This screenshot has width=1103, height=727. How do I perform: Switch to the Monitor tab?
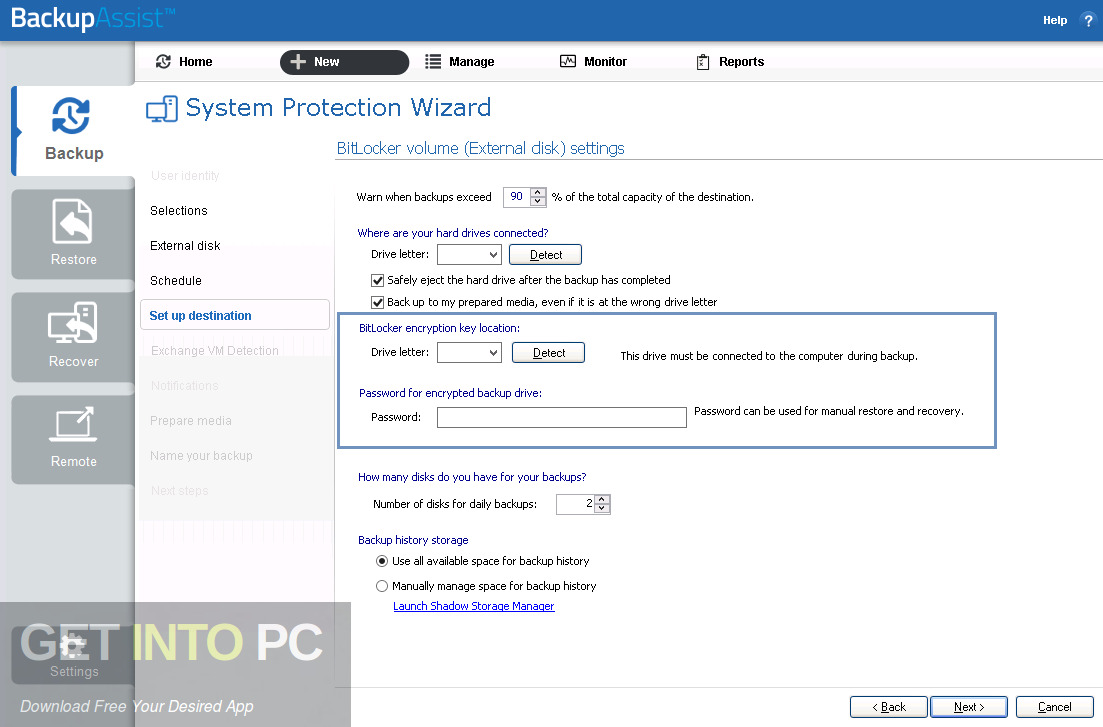(593, 62)
